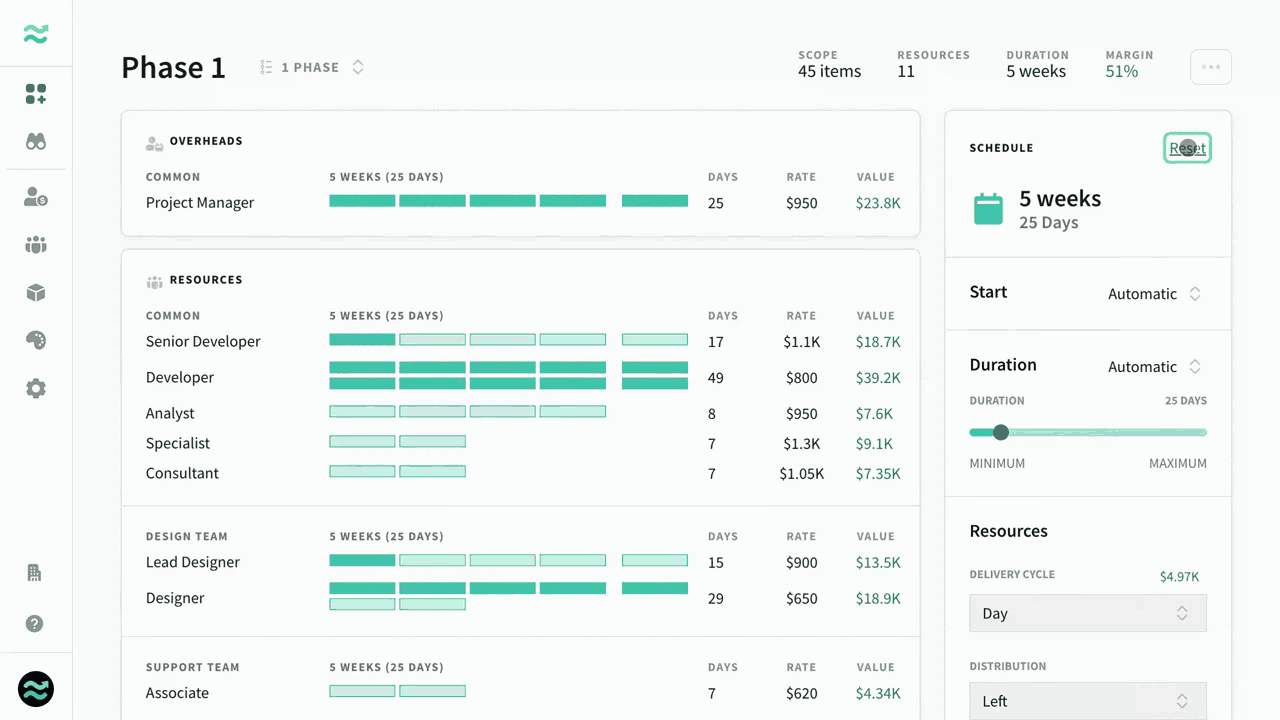The width and height of the screenshot is (1280, 720).
Task: Open the team group icon in sidebar
Action: 36,245
